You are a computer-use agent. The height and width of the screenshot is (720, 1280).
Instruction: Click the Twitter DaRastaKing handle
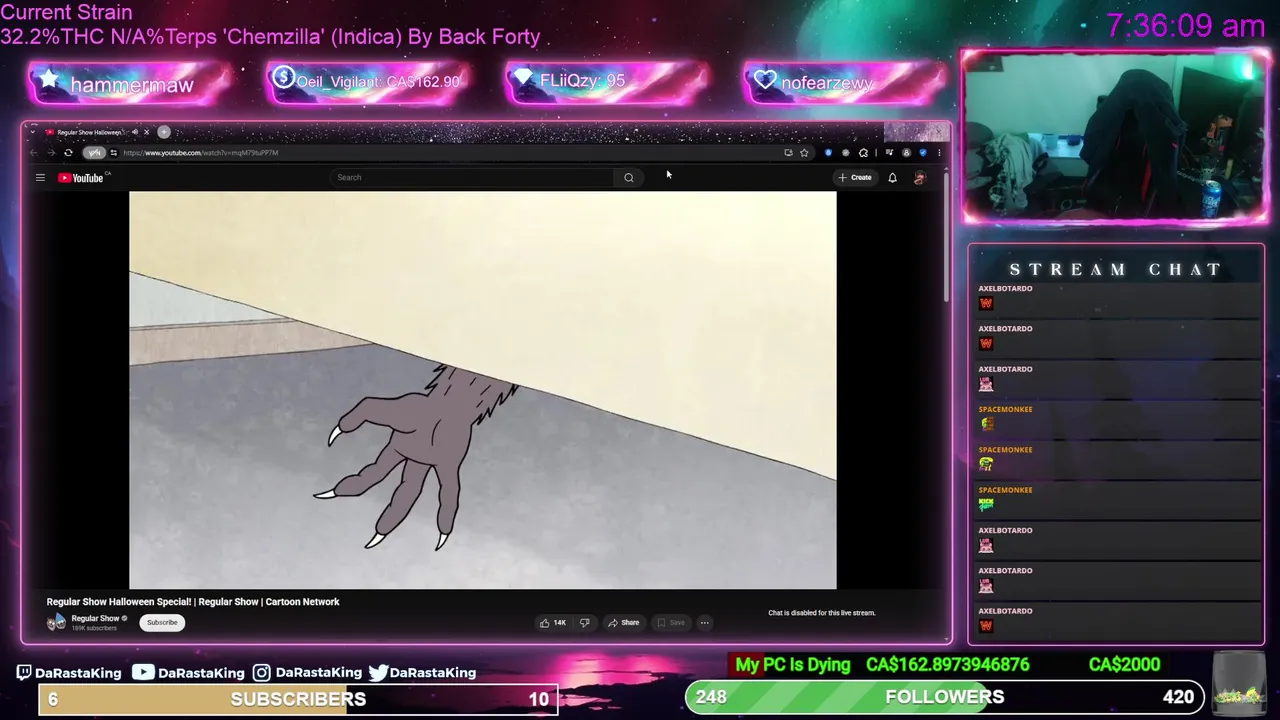pos(422,673)
